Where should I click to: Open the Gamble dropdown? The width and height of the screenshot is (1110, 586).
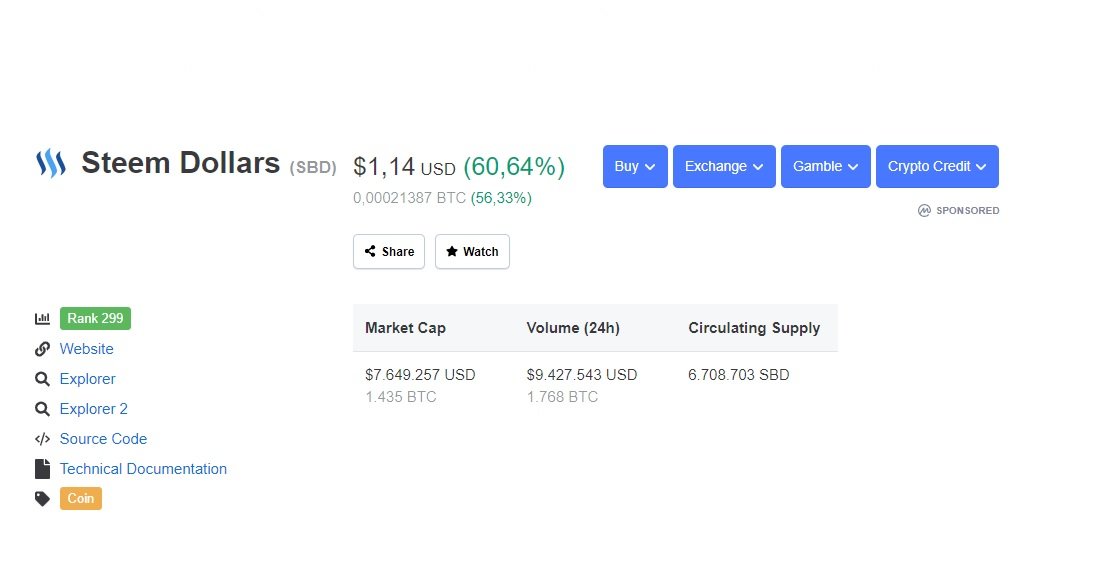825,166
